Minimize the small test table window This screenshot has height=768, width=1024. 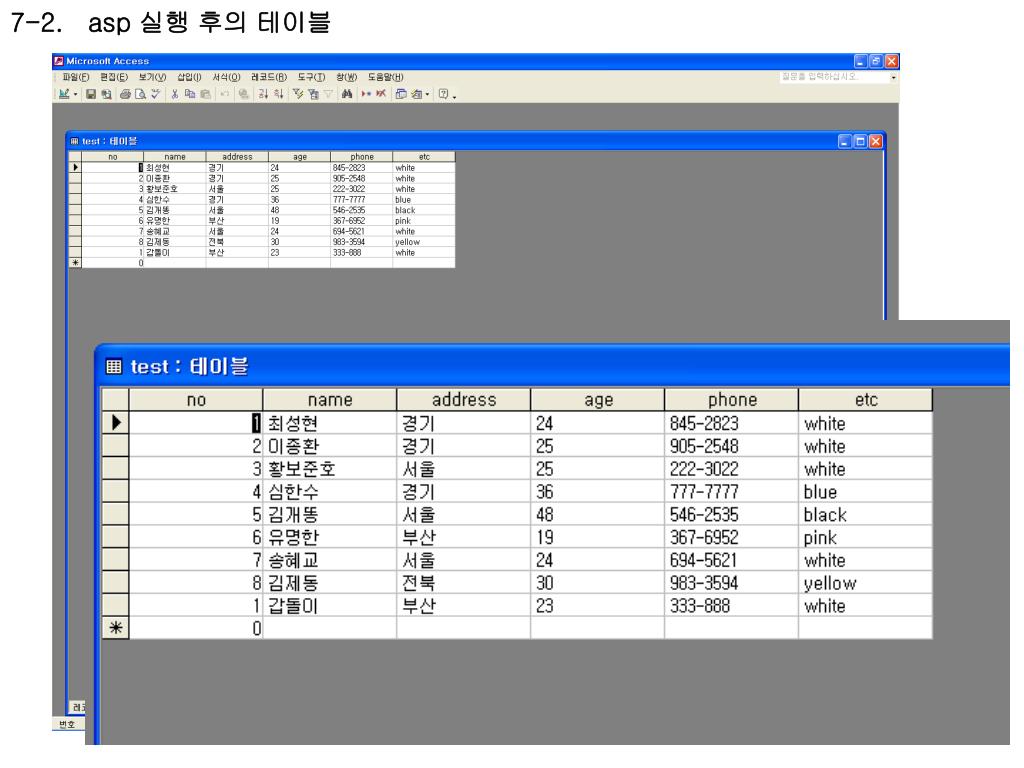845,141
